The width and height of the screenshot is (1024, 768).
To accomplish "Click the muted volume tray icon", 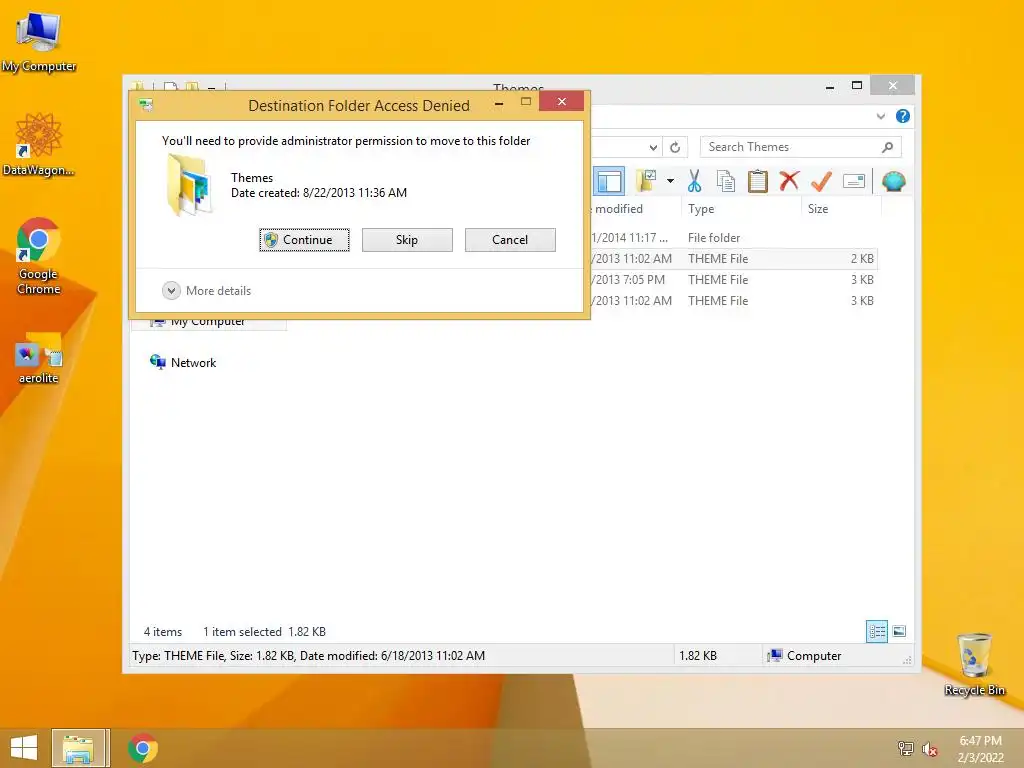I will [929, 748].
